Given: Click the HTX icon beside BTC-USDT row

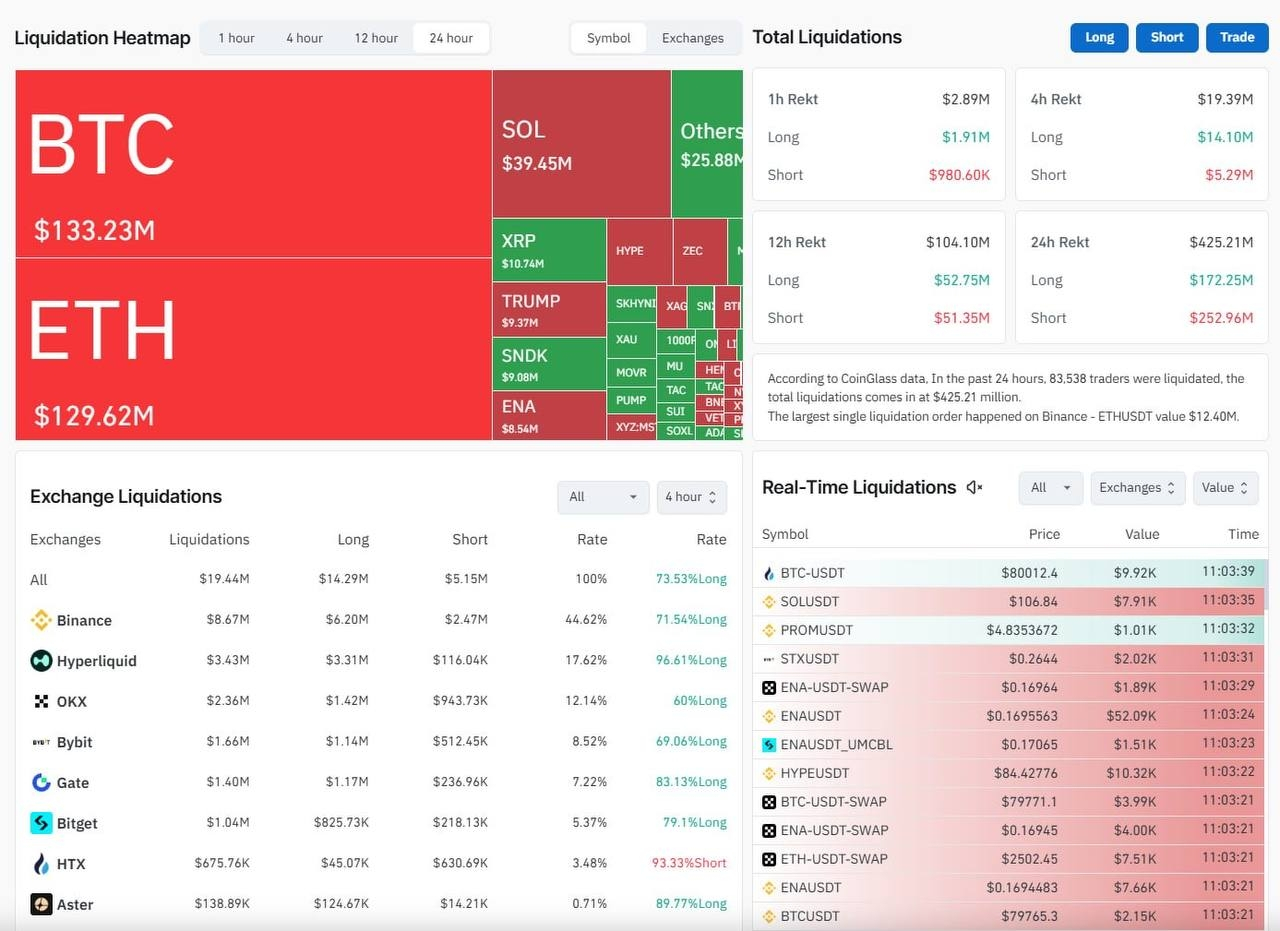Looking at the screenshot, I should point(769,573).
